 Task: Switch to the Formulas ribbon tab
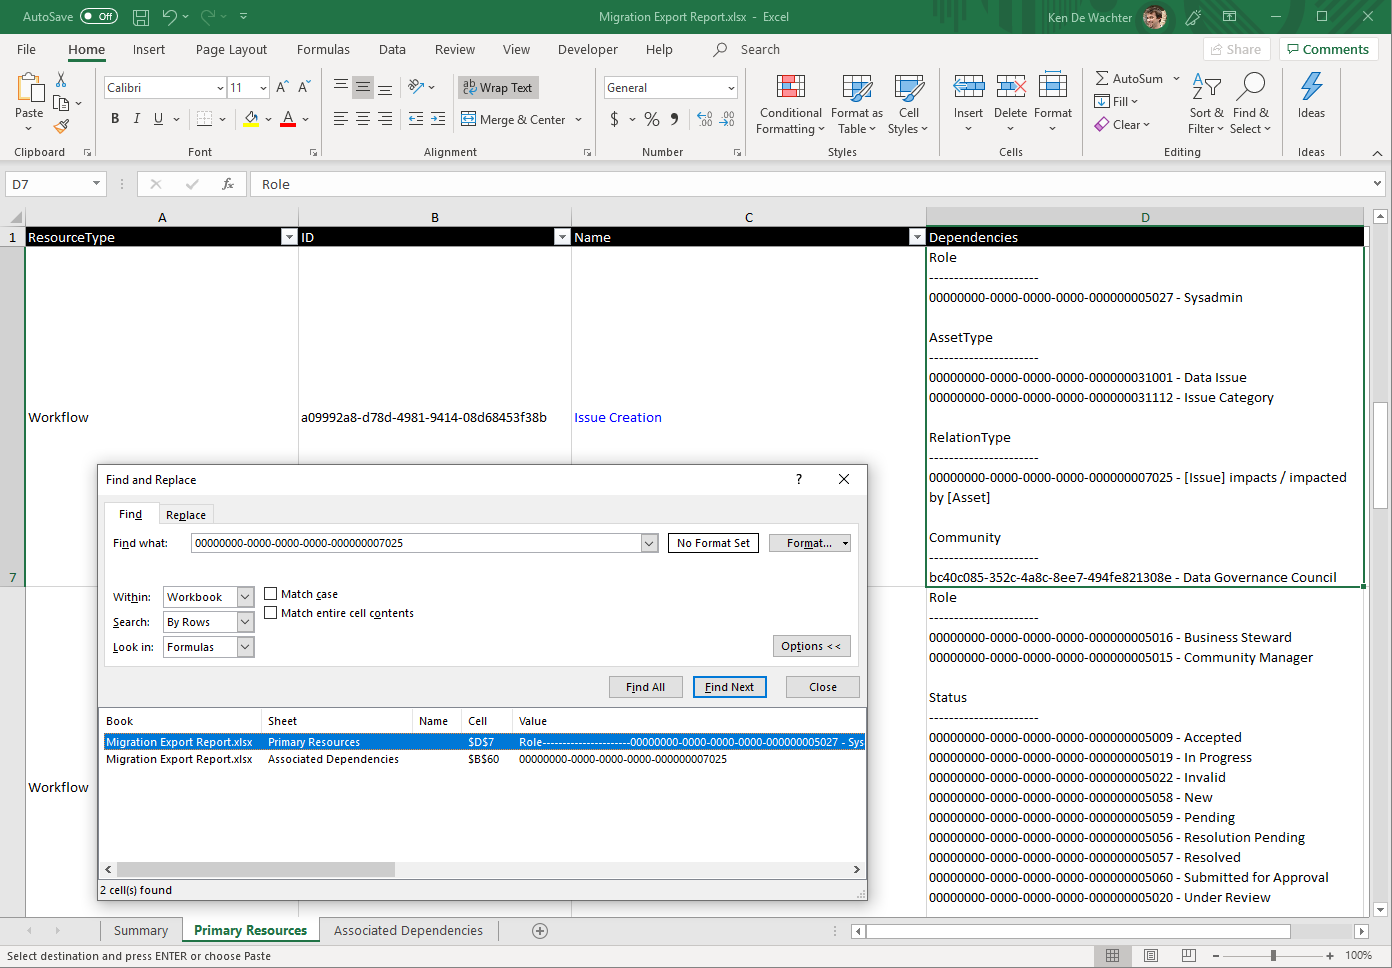coord(323,49)
